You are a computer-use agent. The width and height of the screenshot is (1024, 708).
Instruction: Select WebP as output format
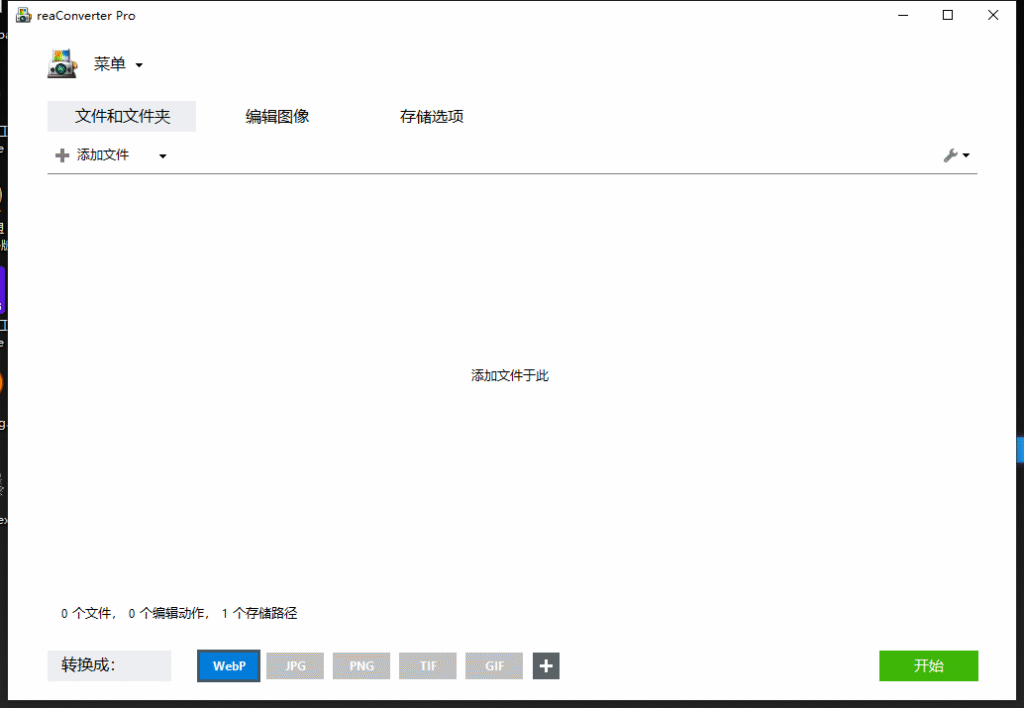pos(229,666)
